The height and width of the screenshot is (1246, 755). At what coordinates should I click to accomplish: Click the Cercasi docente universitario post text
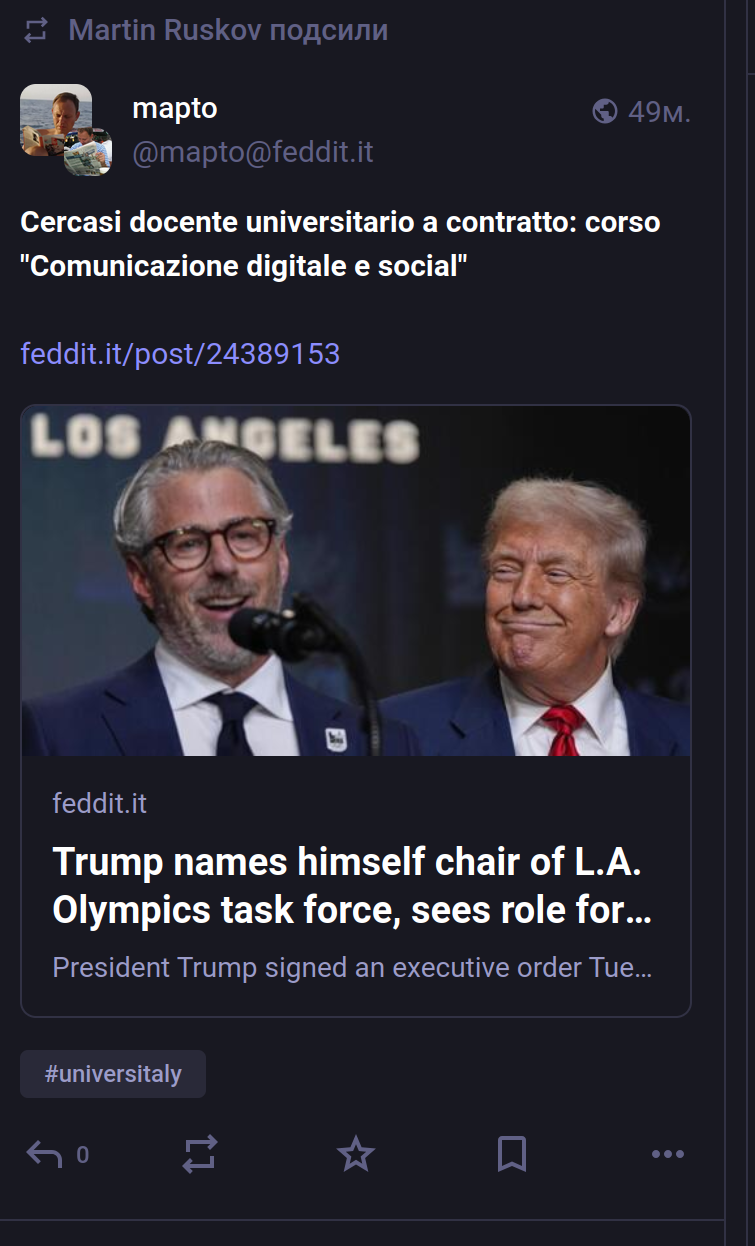[x=340, y=245]
